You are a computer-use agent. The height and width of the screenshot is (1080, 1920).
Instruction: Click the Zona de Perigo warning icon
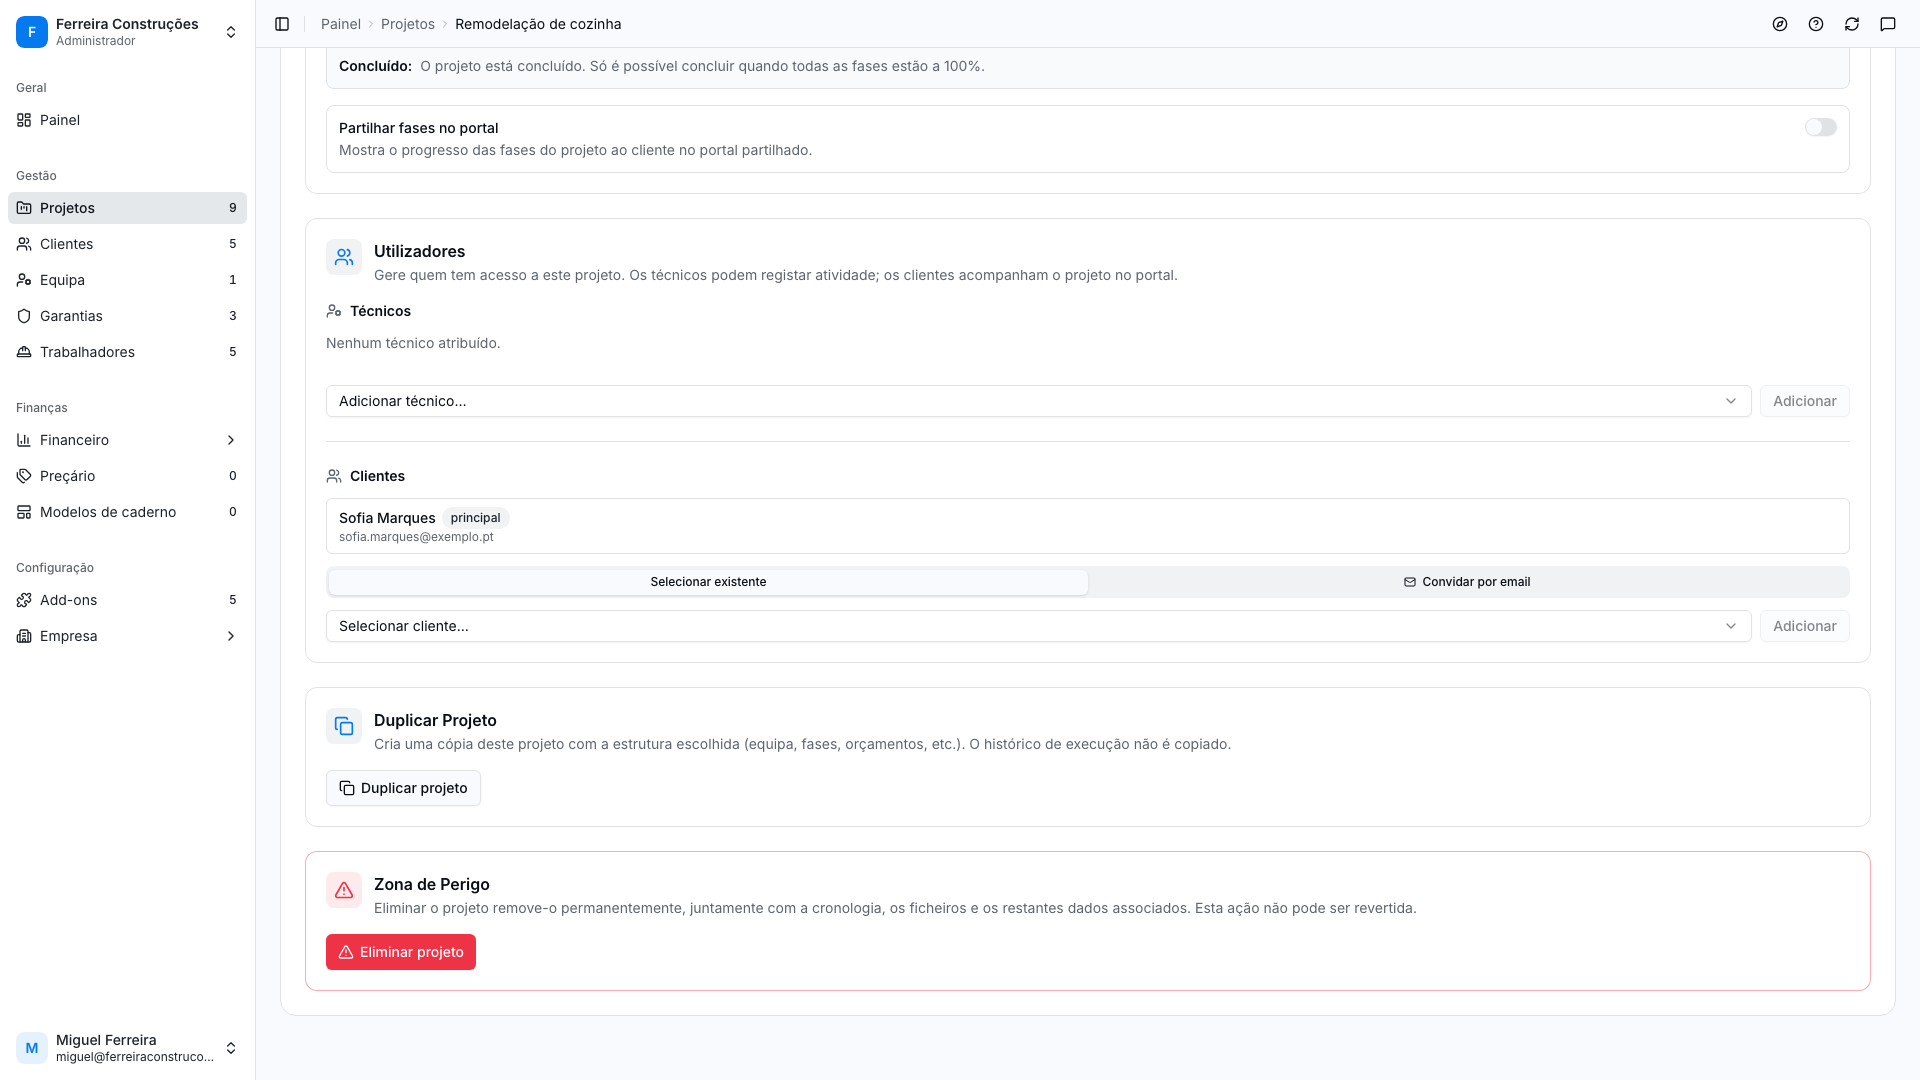click(x=344, y=890)
